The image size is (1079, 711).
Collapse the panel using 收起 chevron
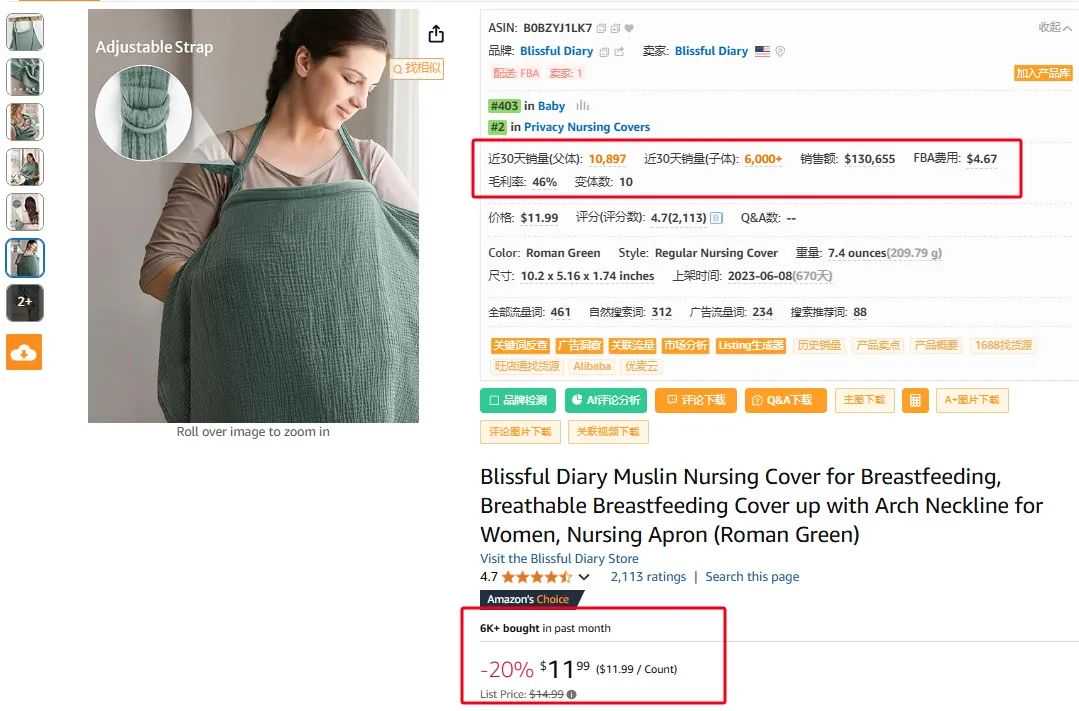1055,28
